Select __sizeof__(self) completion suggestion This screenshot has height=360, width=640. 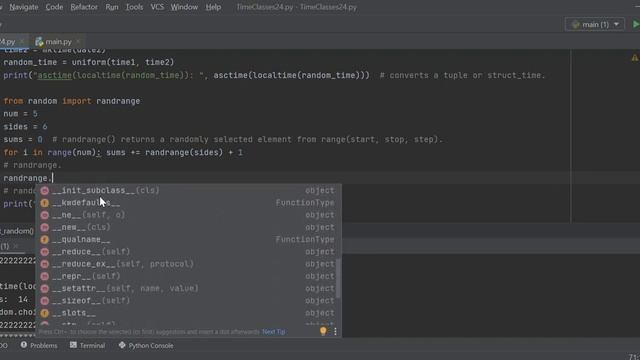189,301
